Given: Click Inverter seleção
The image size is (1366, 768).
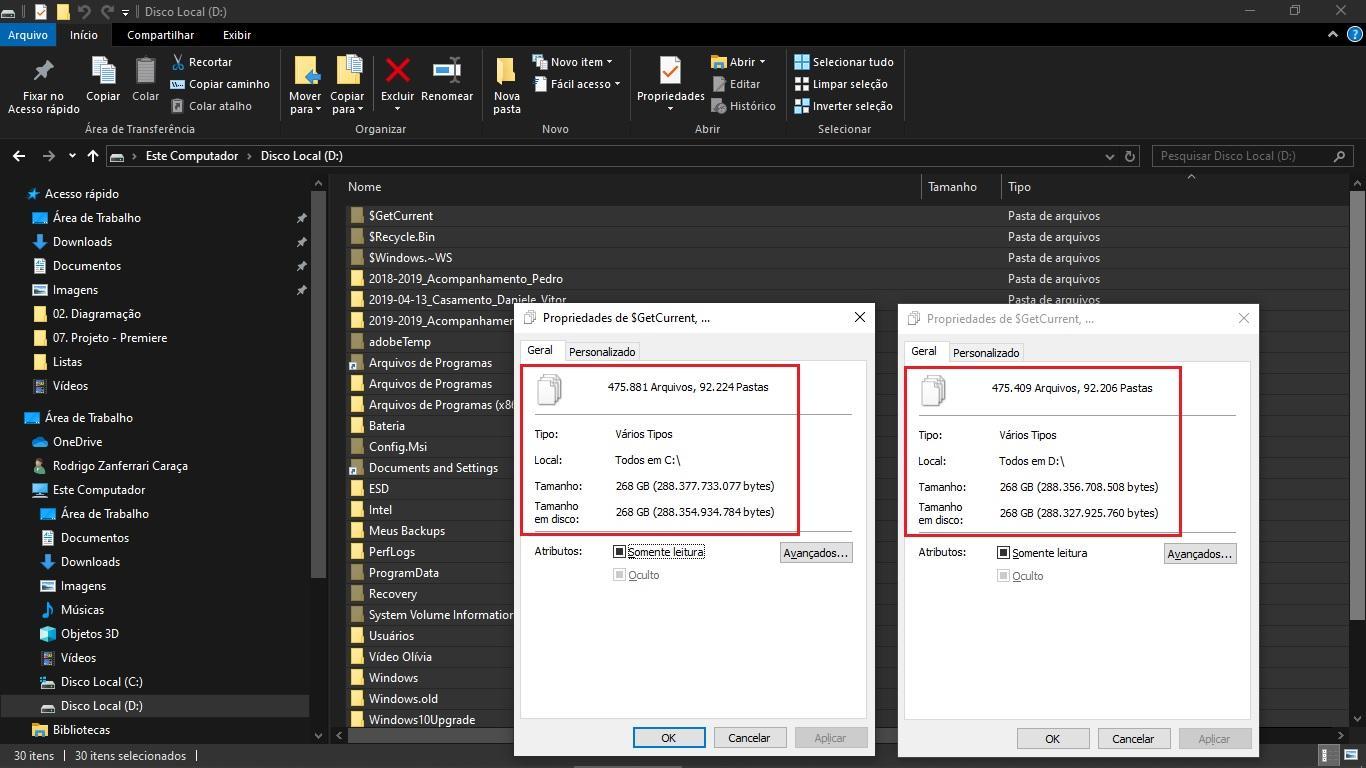Looking at the screenshot, I should (x=844, y=106).
